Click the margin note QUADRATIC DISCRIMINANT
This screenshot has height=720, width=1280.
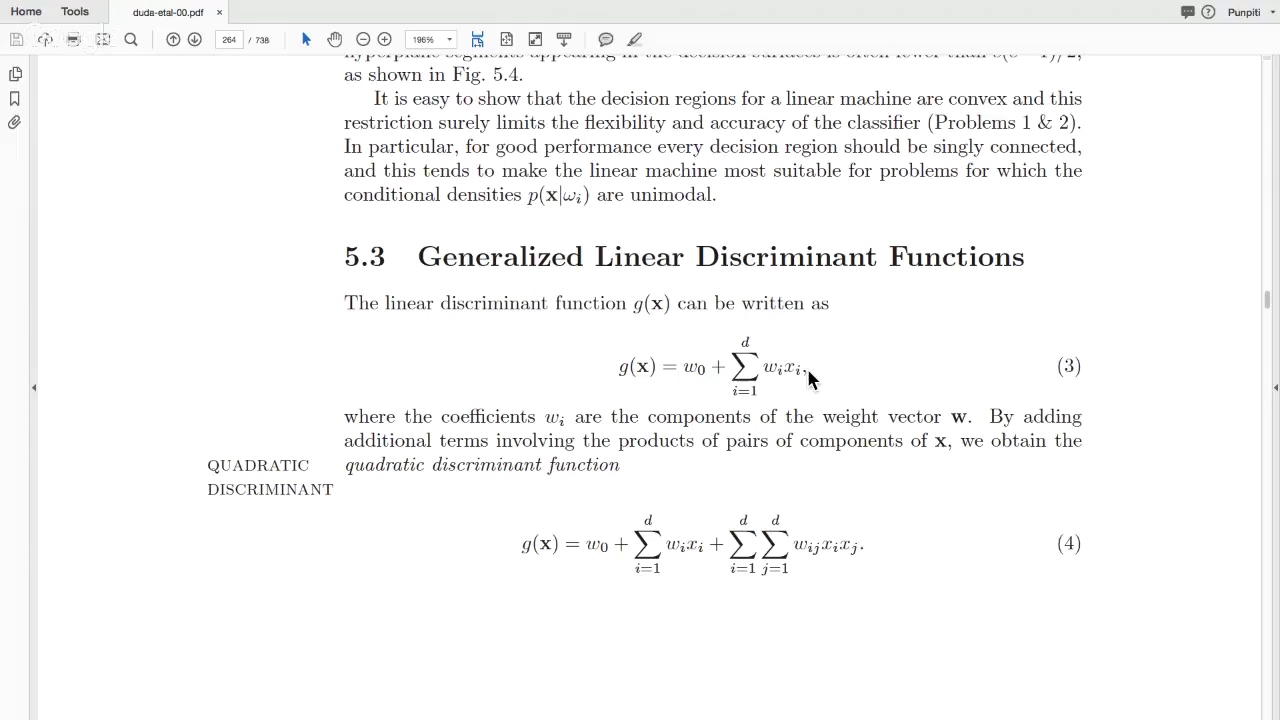coord(270,477)
